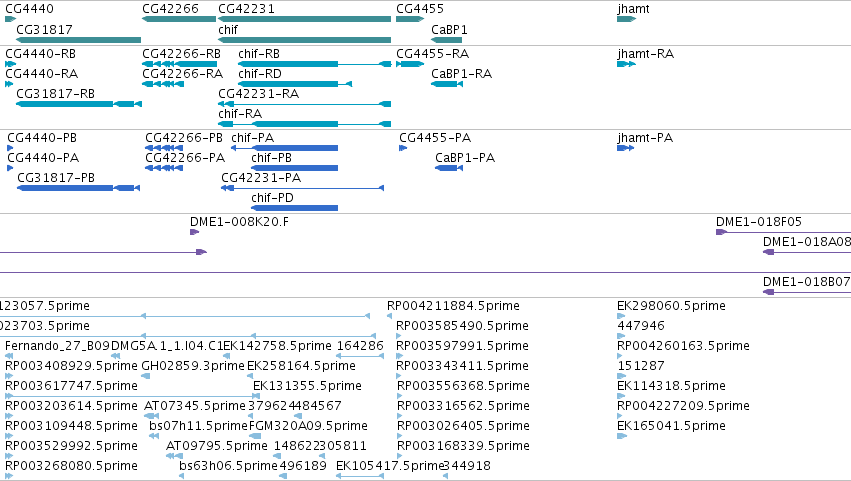
Task: Select EST RP003617747.5prime
Action: (x=72, y=386)
